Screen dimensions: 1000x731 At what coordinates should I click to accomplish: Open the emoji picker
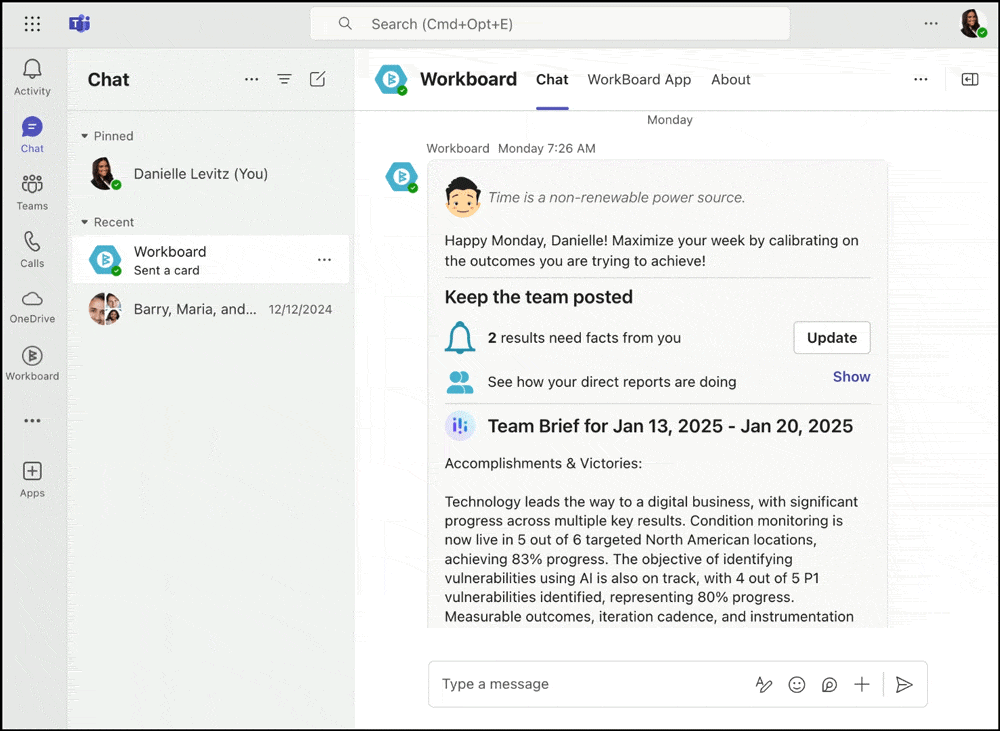[x=797, y=684]
